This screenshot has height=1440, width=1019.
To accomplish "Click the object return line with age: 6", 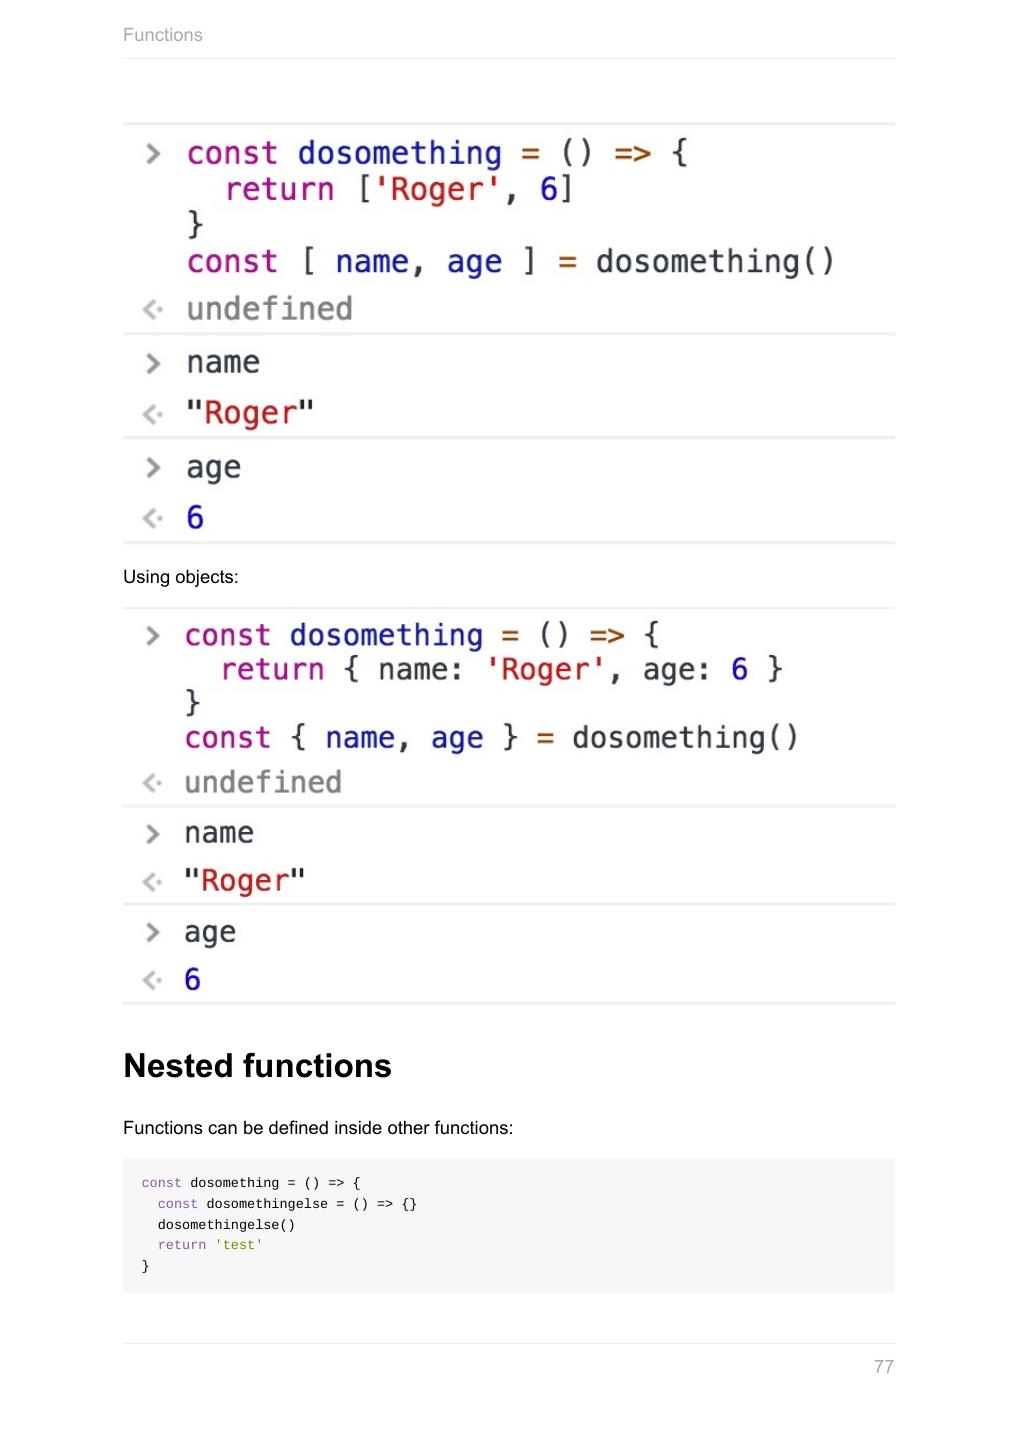I will 502,669.
